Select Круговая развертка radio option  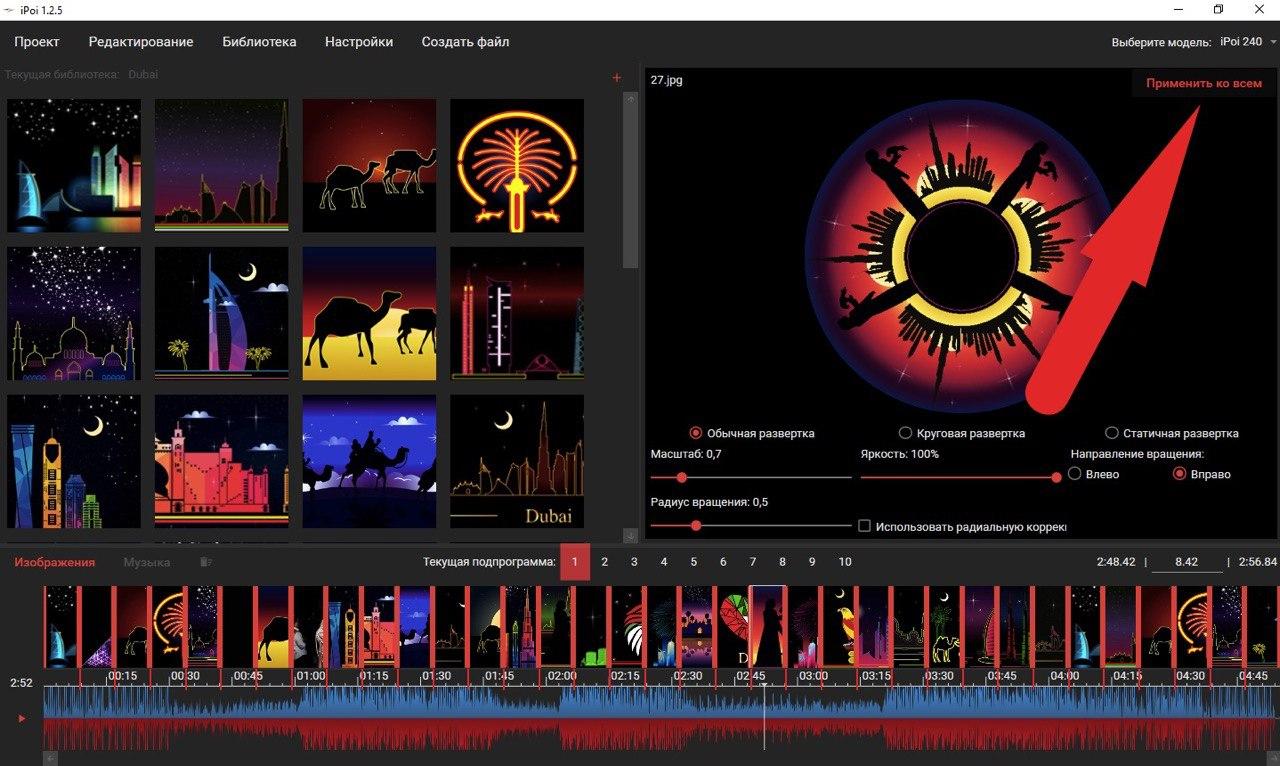tap(961, 433)
